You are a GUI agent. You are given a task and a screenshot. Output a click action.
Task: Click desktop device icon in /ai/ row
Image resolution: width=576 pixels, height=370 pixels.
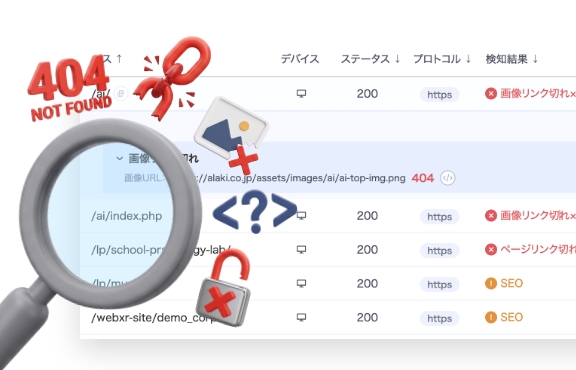click(301, 94)
